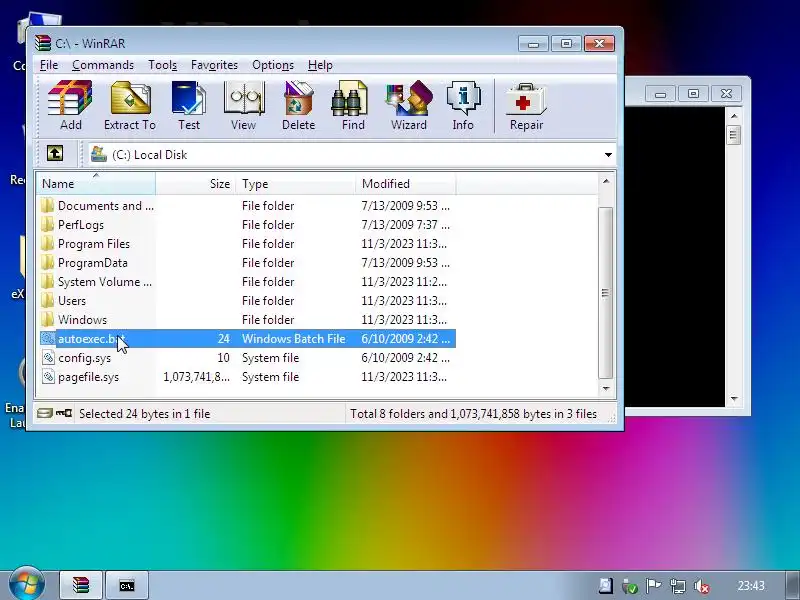
Task: Click the file list vertical scrollbar thumb
Action: point(606,292)
